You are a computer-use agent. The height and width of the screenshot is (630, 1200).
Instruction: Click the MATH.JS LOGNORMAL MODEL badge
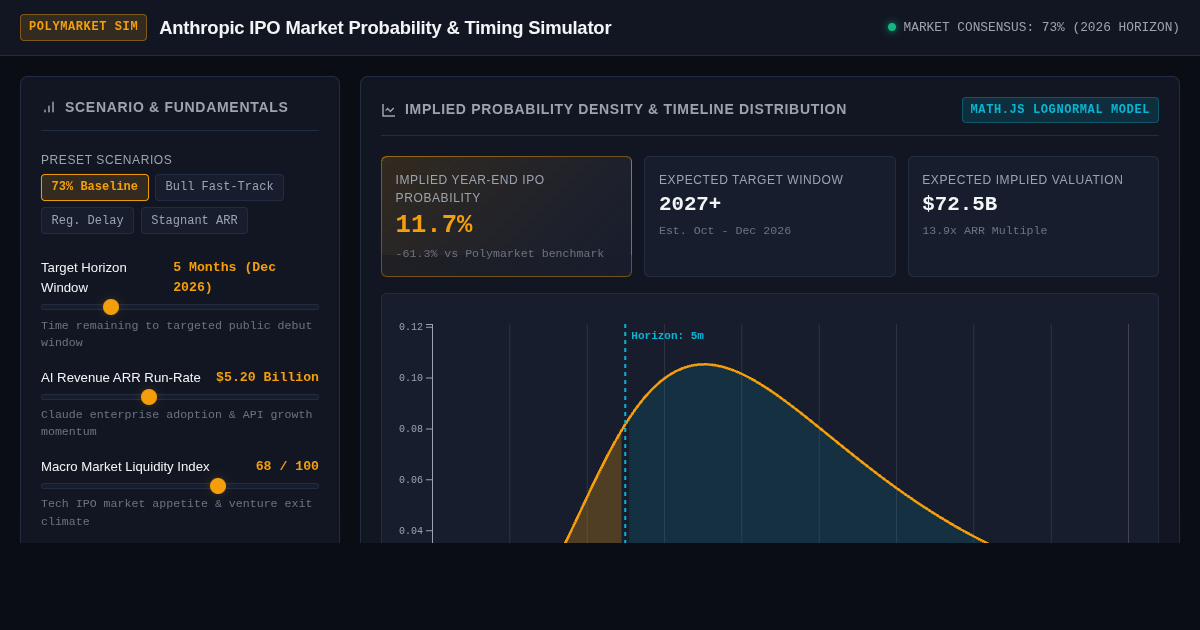(1060, 110)
